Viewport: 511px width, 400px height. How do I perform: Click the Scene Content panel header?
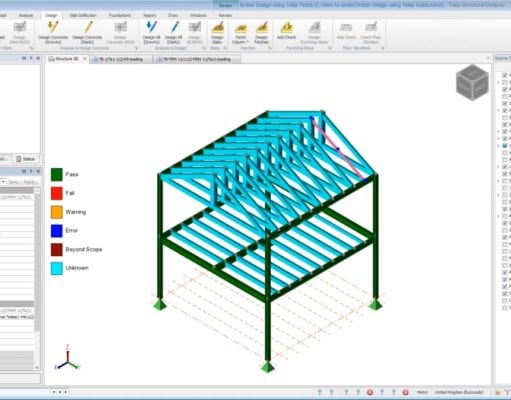point(503,58)
